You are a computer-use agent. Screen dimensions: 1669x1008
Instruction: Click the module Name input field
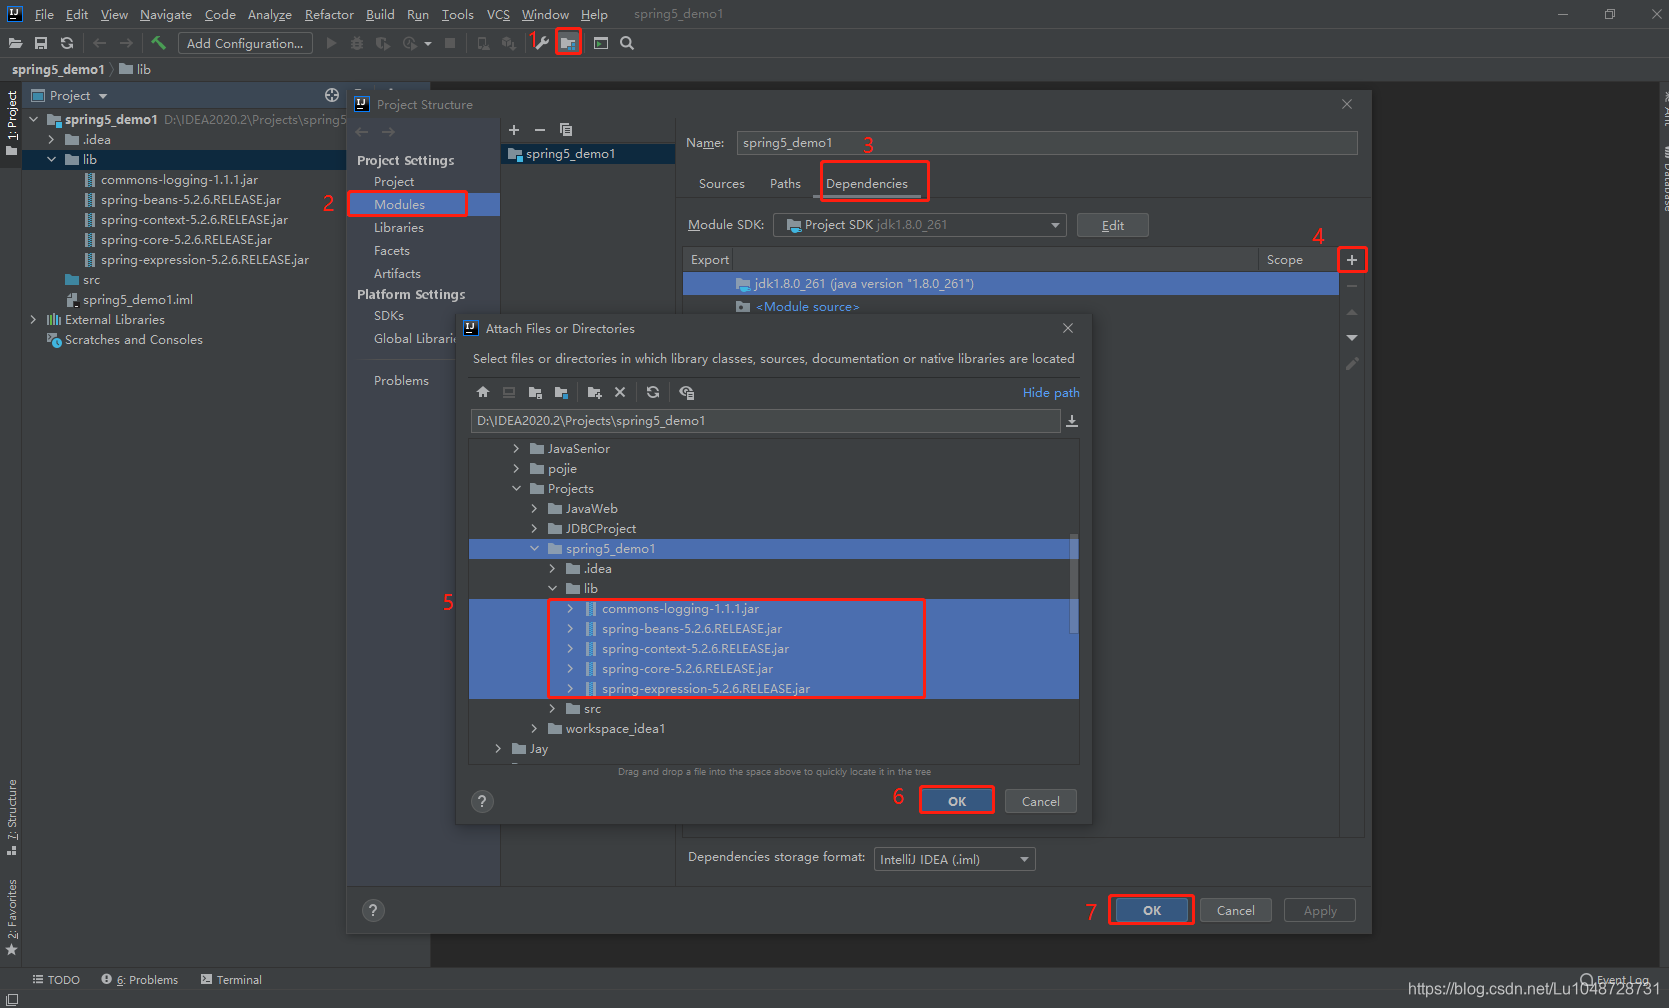click(1047, 143)
